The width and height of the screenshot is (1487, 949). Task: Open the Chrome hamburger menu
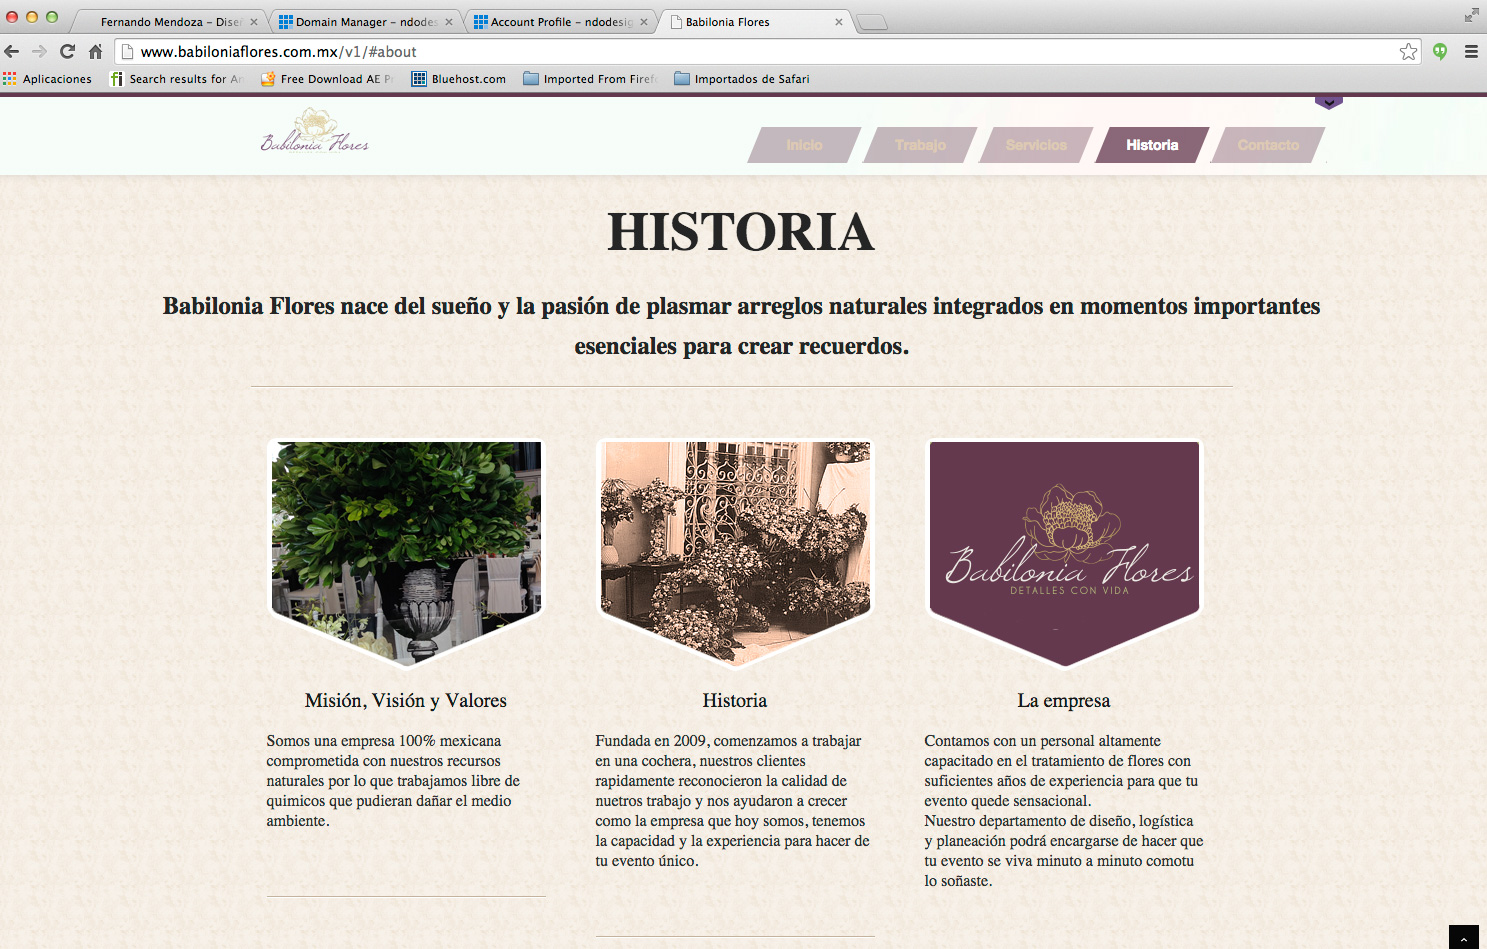tap(1471, 52)
